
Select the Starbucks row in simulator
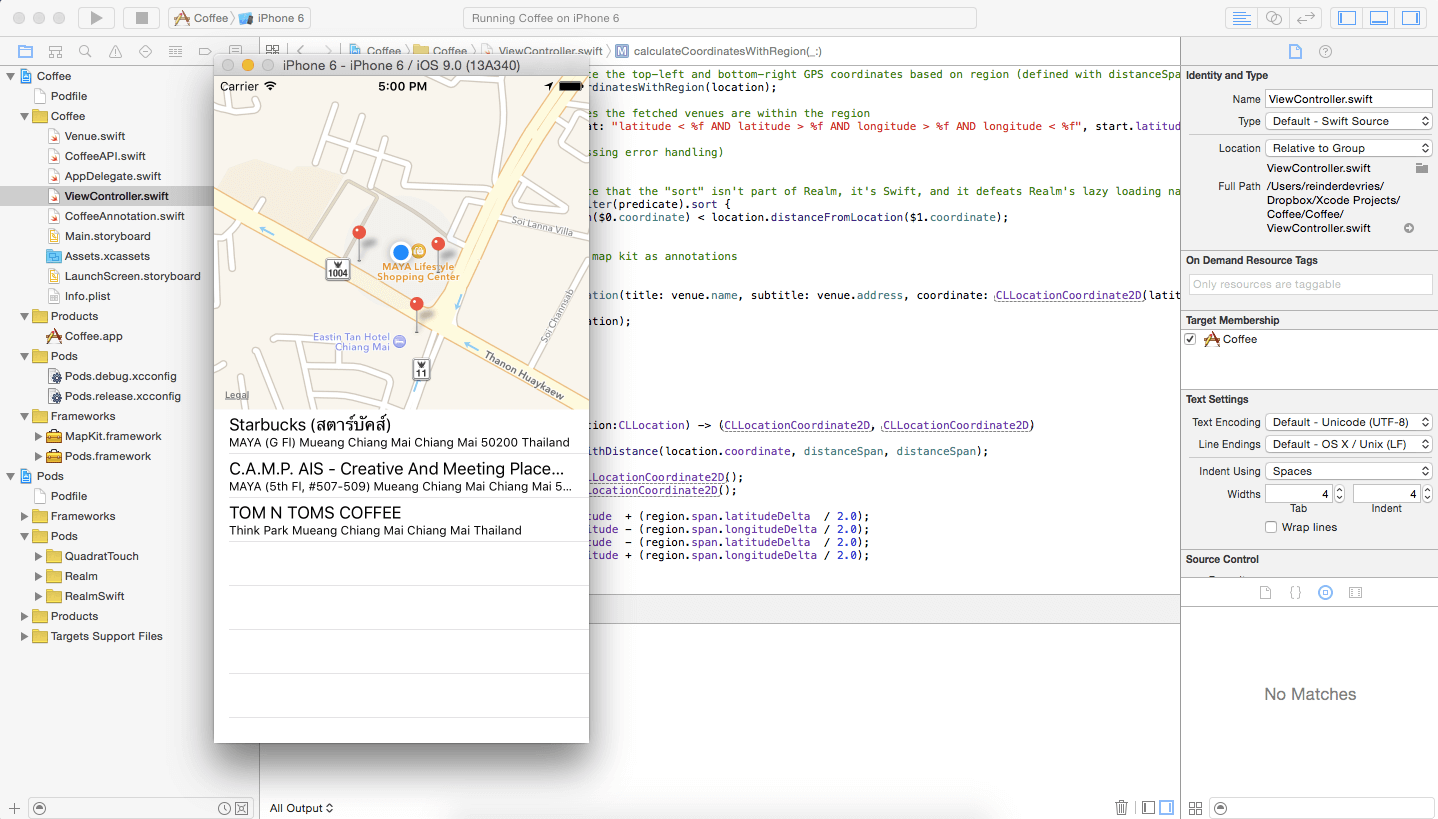(401, 432)
